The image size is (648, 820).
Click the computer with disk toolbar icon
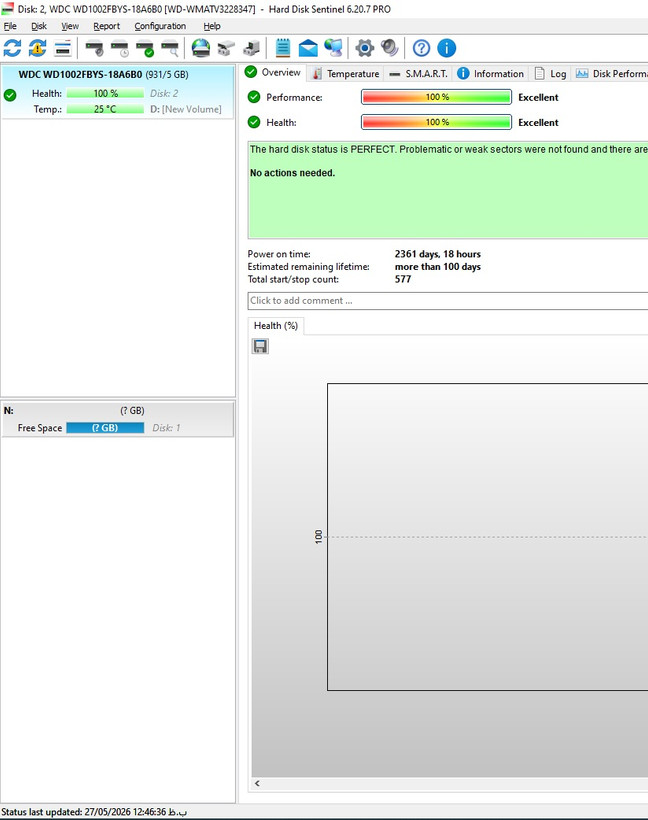click(x=252, y=48)
